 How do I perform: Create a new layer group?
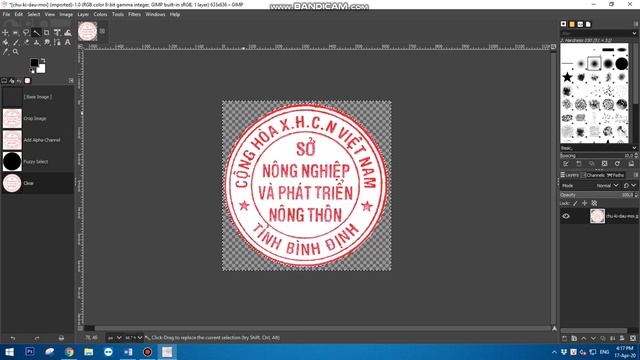click(x=574, y=338)
